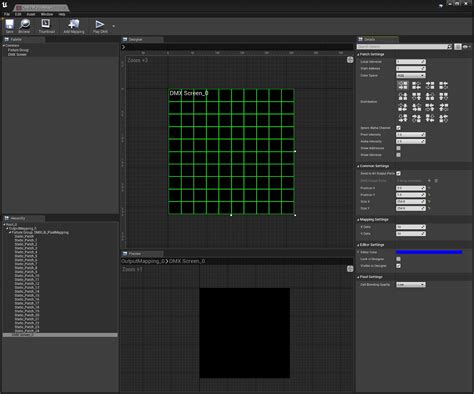Click the blue Editor Color swatch
Screen dimensions: 474x394
[429, 252]
